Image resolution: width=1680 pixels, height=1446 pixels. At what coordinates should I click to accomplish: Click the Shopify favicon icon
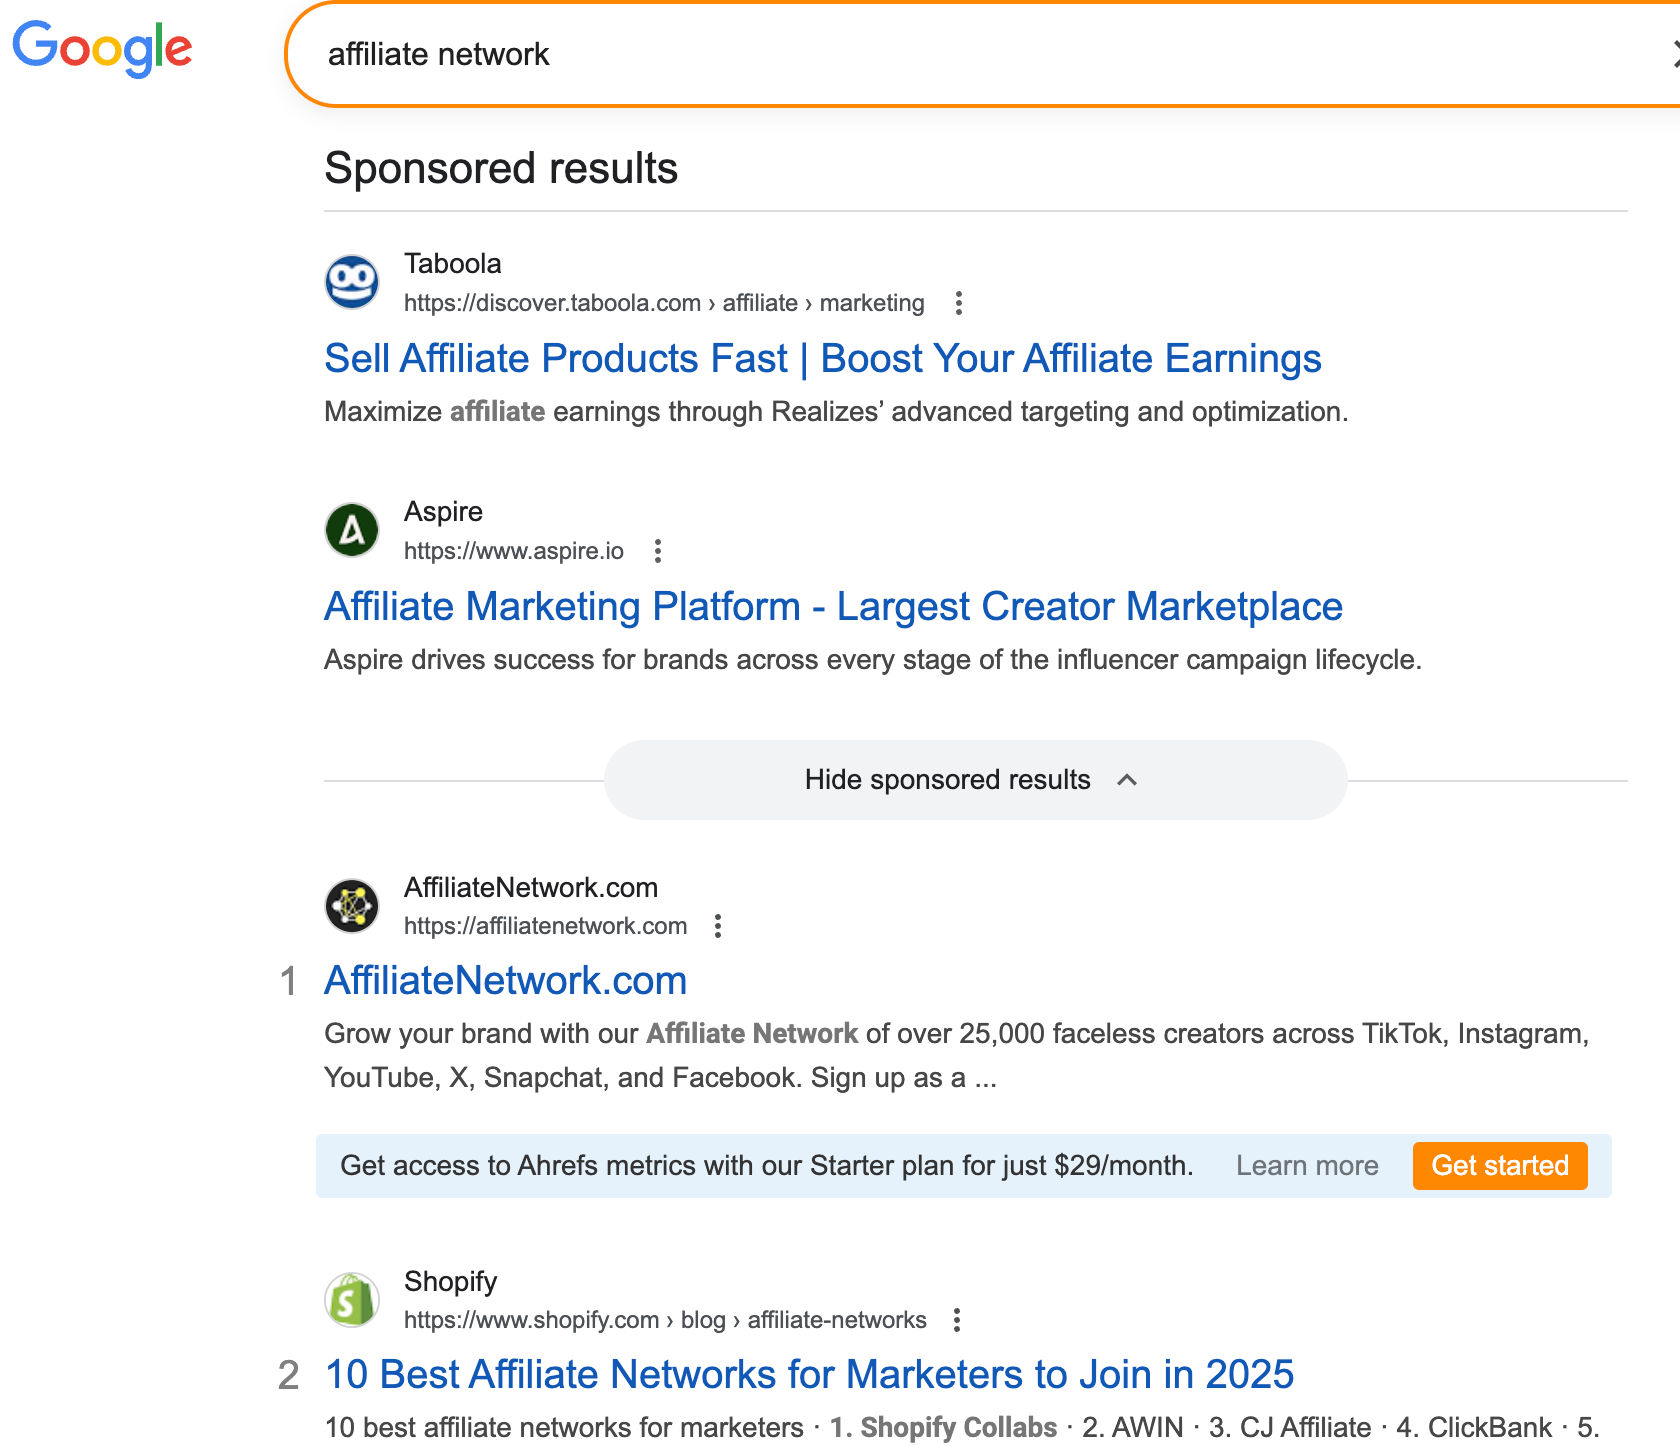coord(352,1300)
